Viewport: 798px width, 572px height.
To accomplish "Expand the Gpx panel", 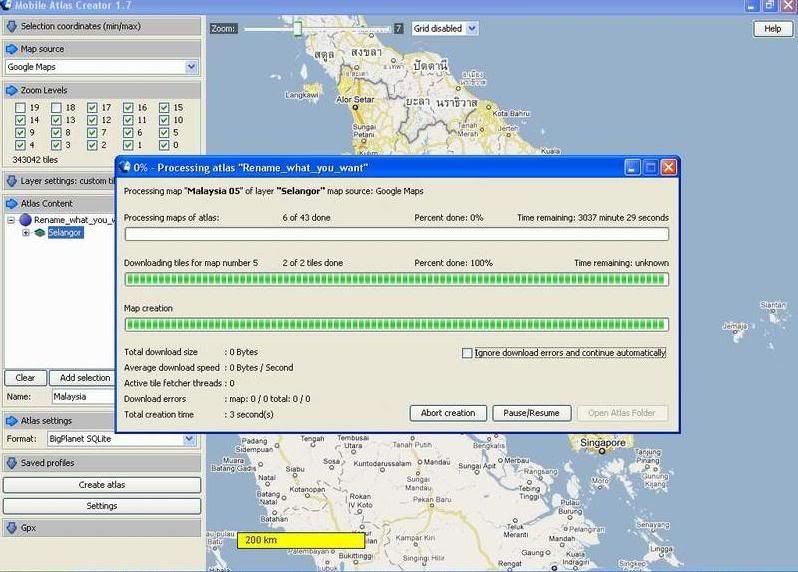I will [x=12, y=527].
